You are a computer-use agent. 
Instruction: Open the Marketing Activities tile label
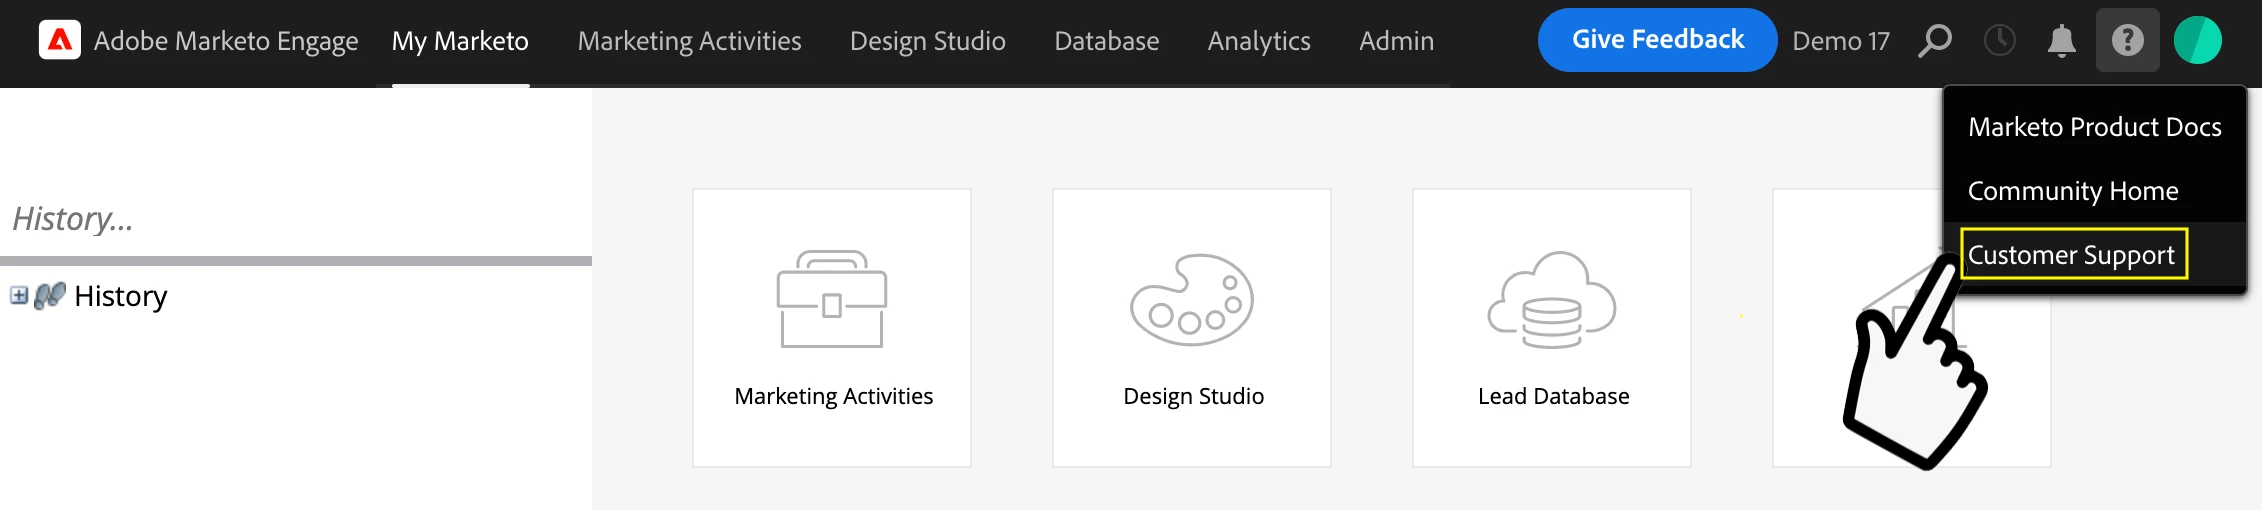tap(833, 396)
